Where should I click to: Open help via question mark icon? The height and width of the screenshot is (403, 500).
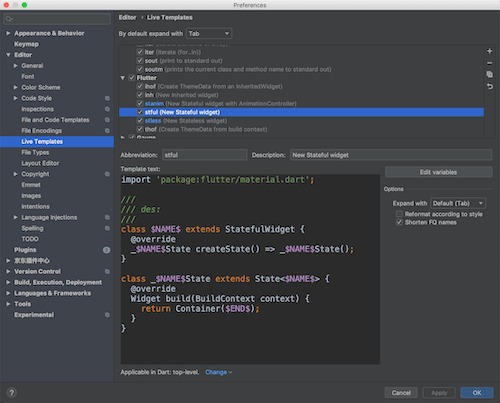11,393
